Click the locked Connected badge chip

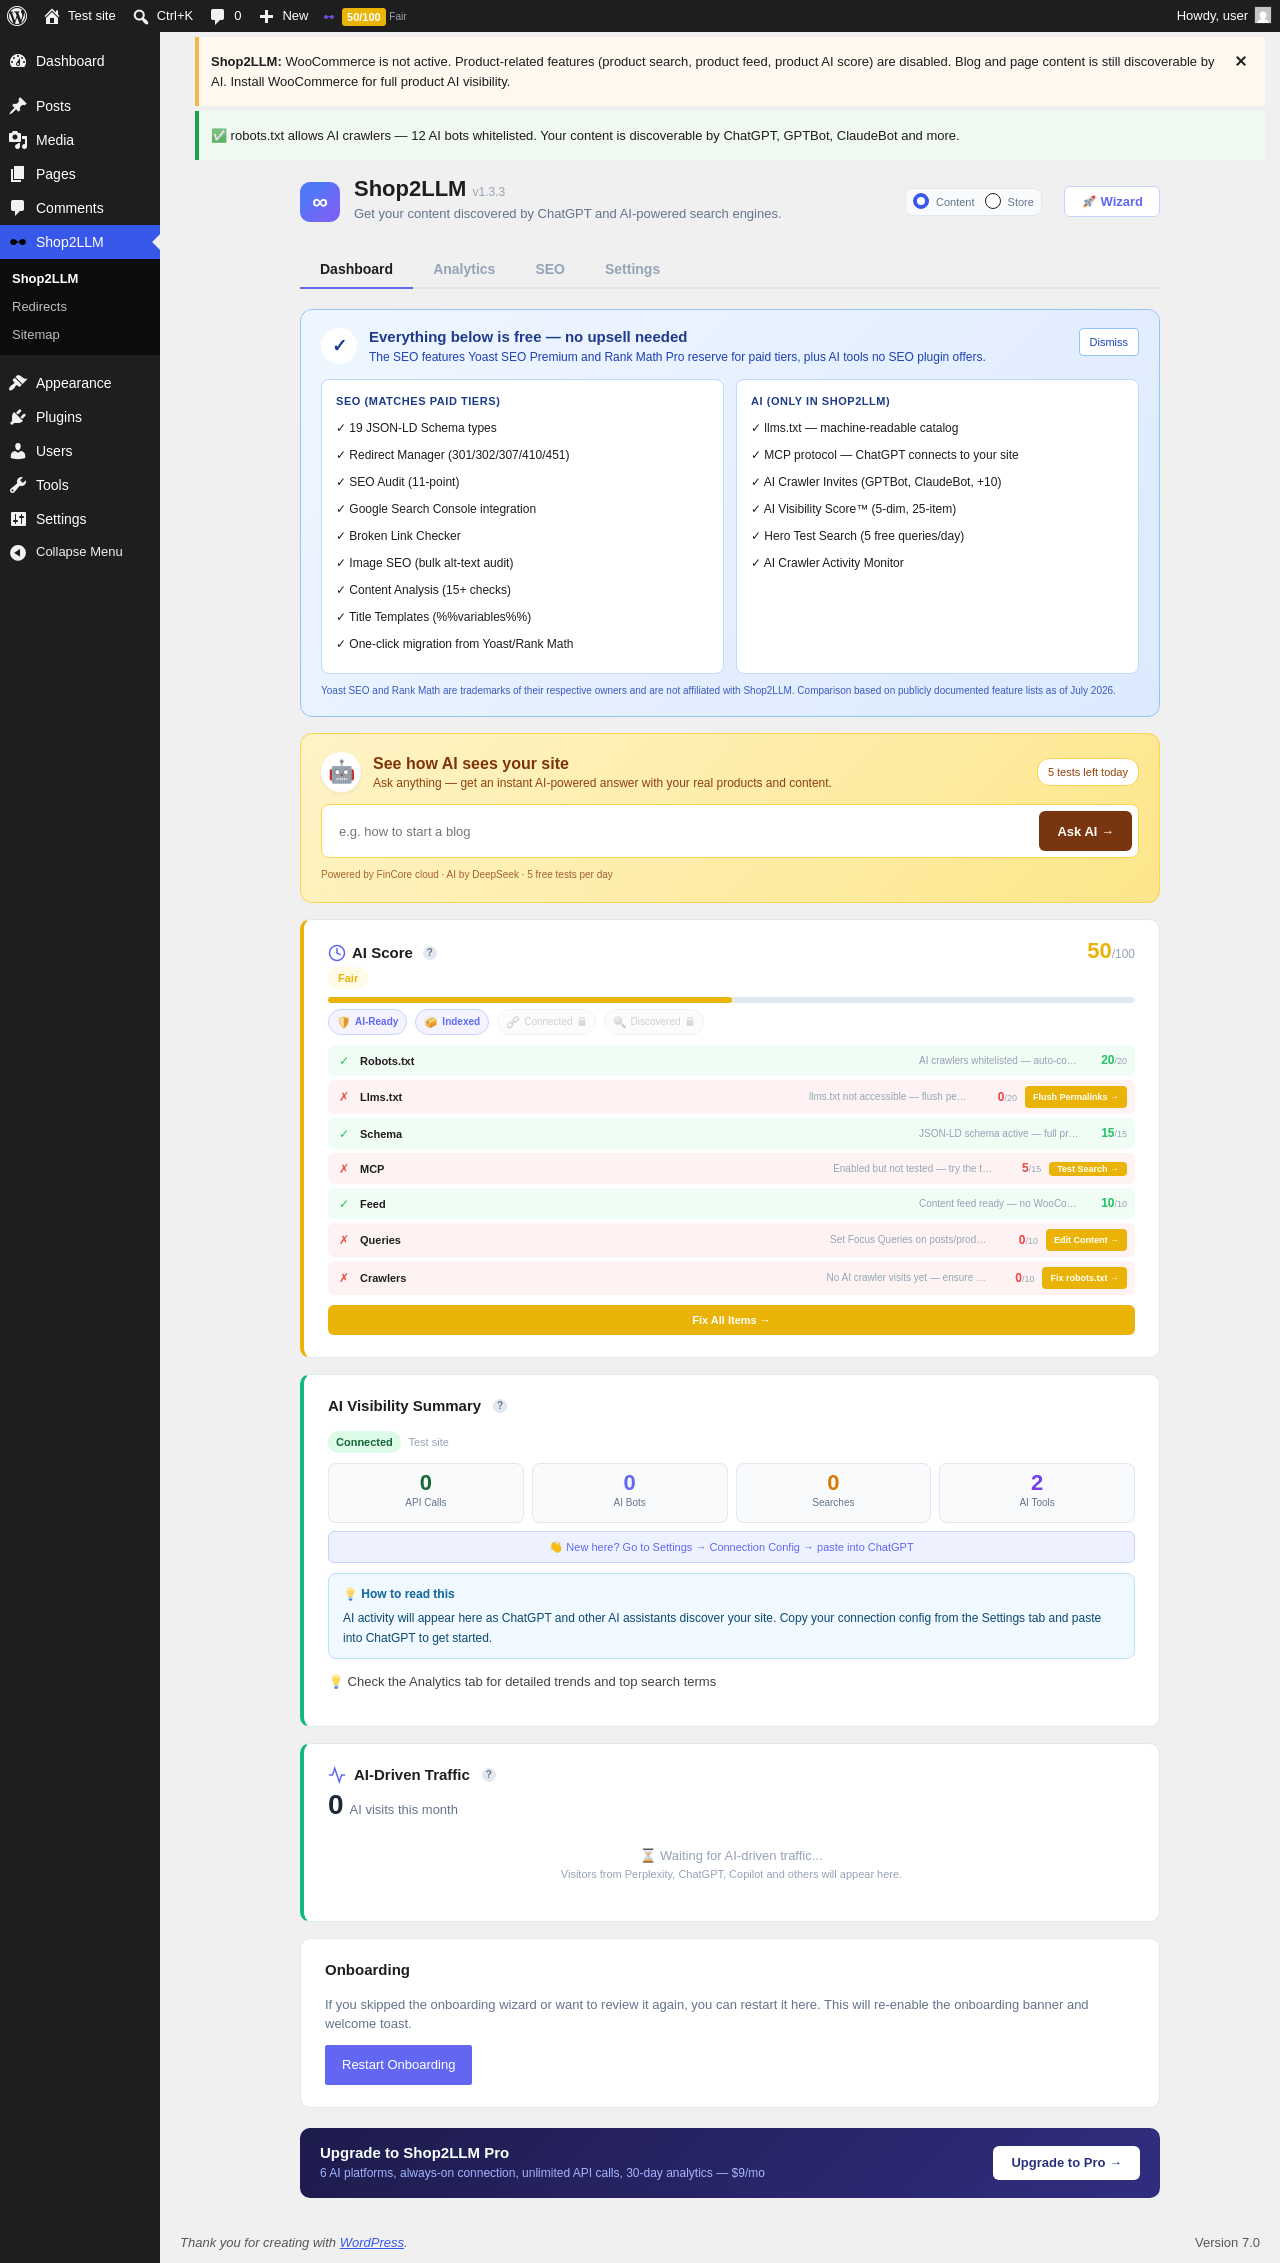(x=546, y=1022)
